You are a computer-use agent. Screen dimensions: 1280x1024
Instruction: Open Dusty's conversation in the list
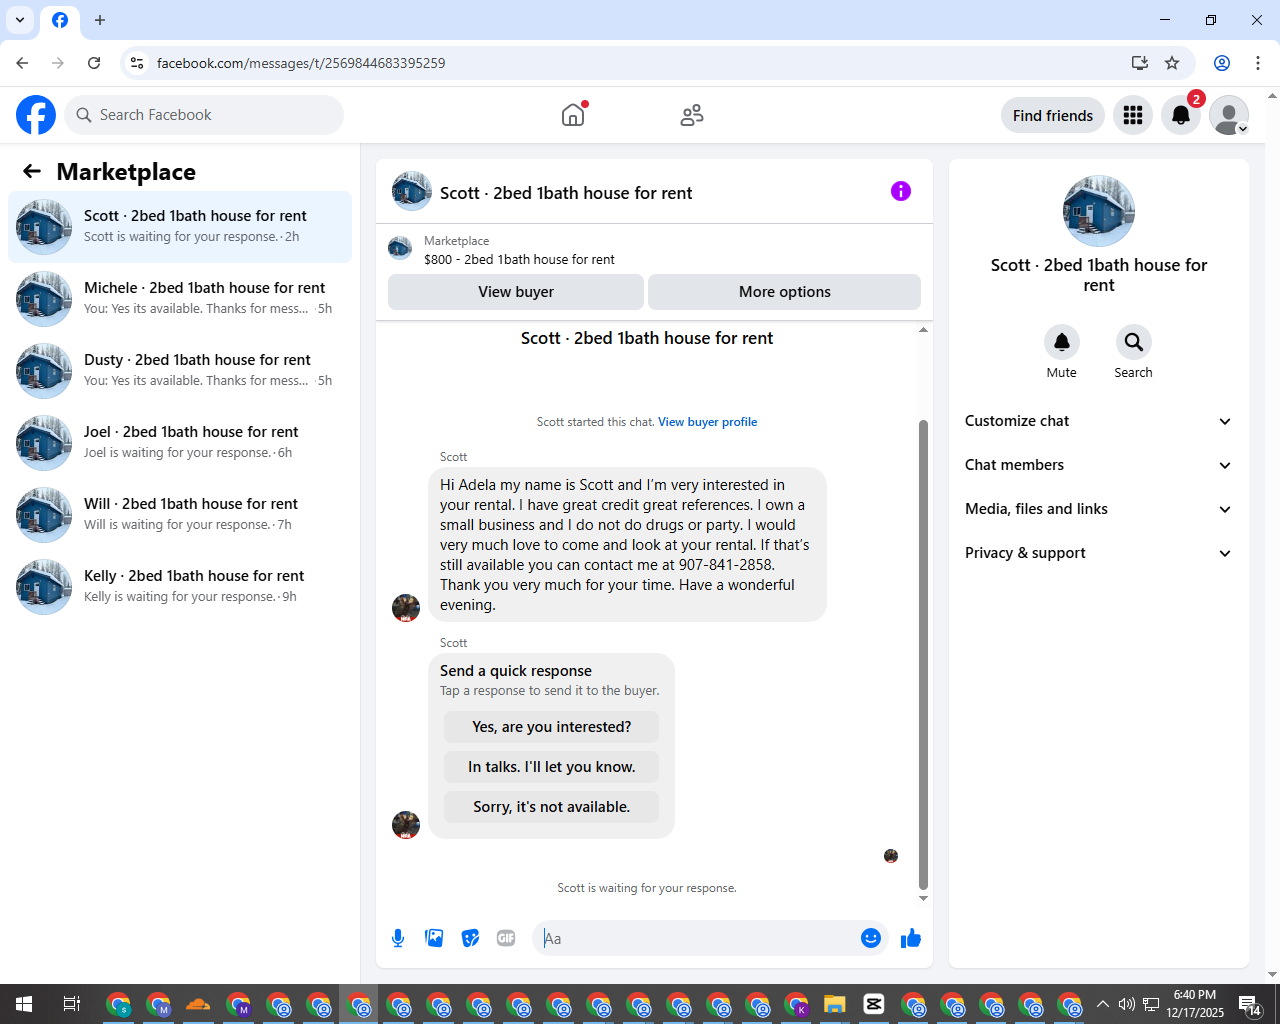coord(180,371)
